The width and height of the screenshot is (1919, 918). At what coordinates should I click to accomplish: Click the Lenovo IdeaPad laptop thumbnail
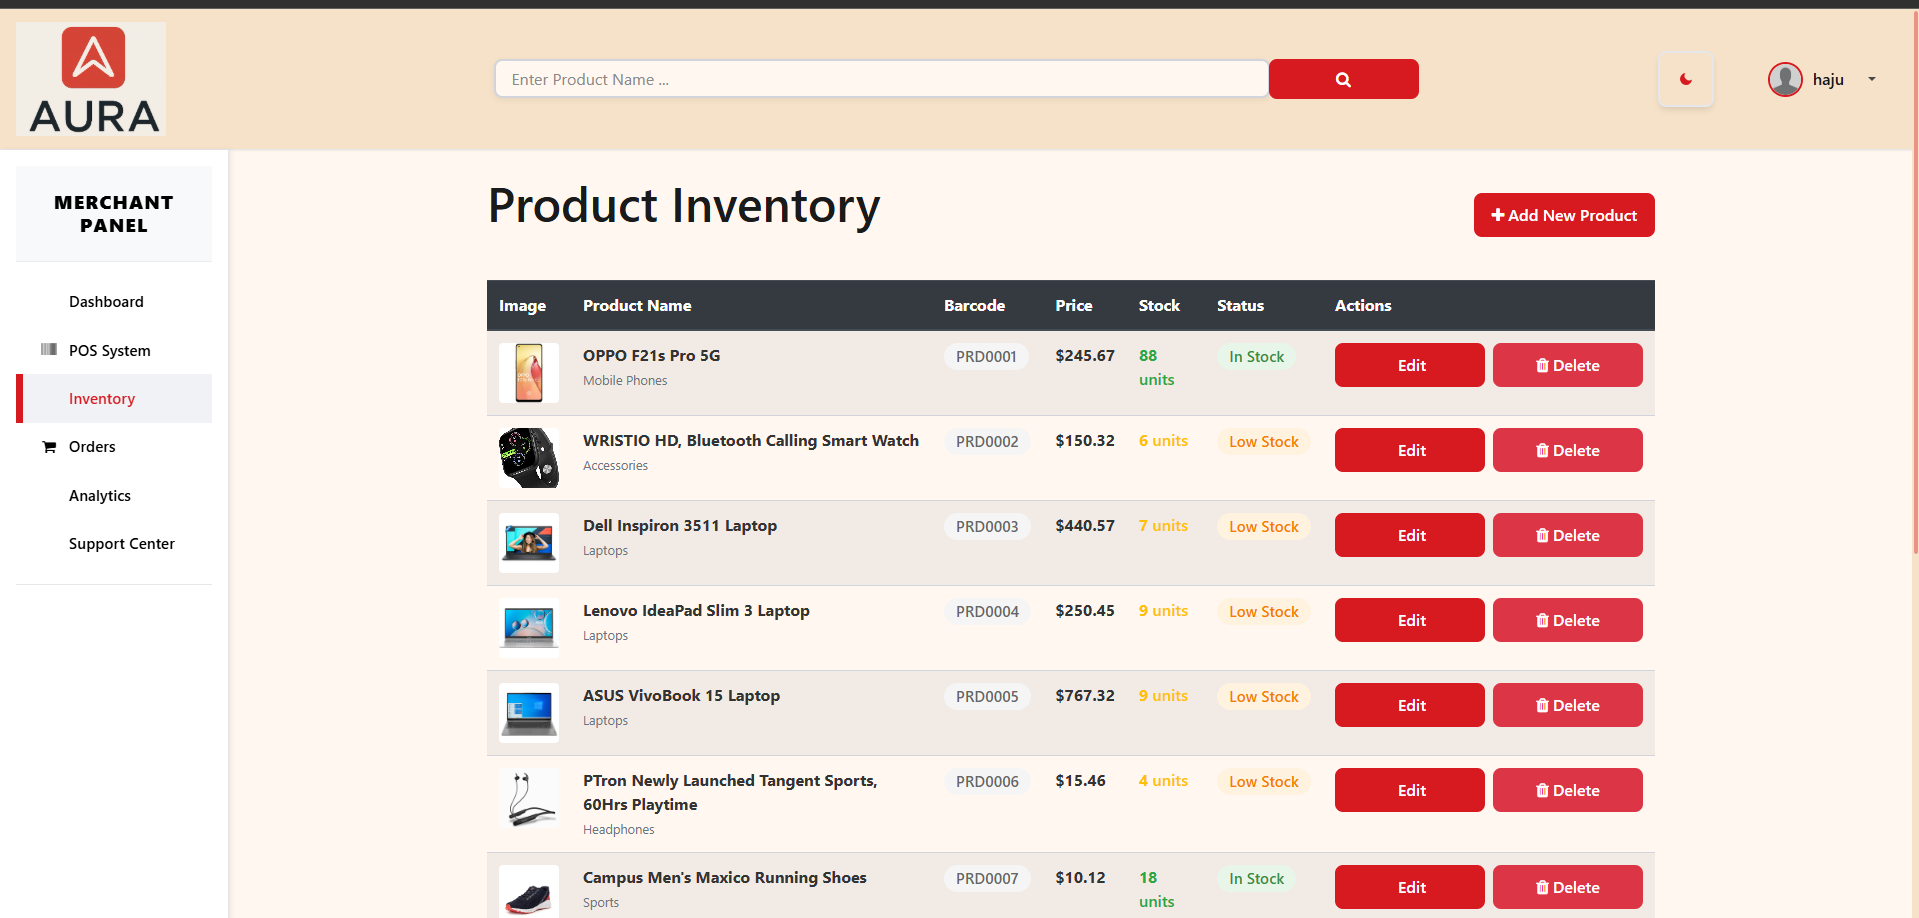pyautogui.click(x=529, y=628)
